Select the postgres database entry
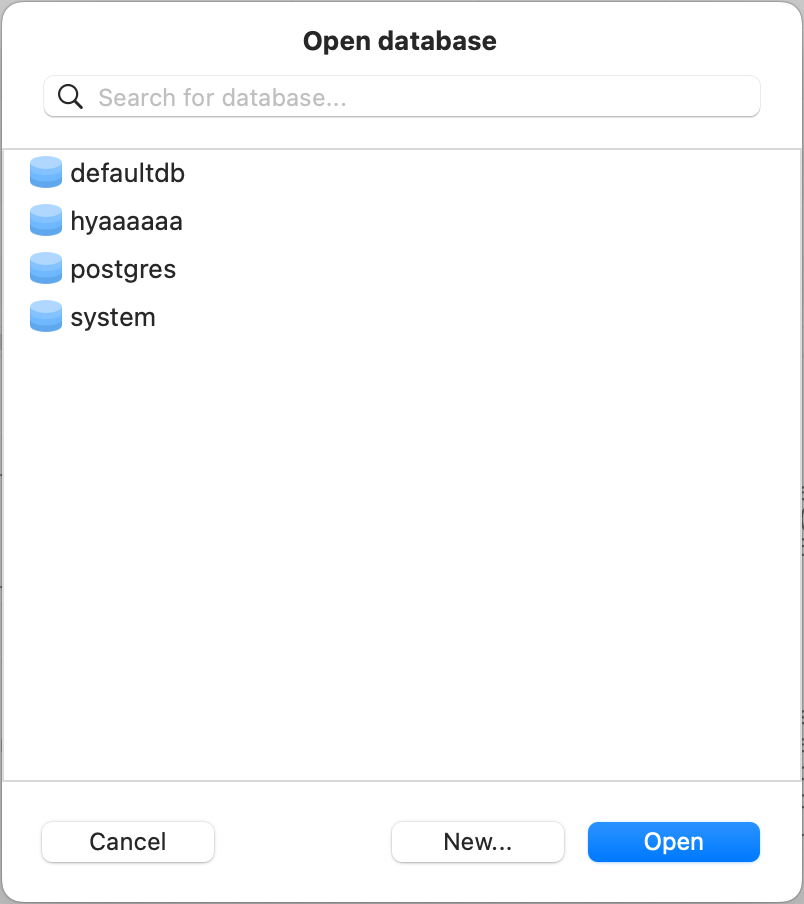The width and height of the screenshot is (804, 904). 122,268
